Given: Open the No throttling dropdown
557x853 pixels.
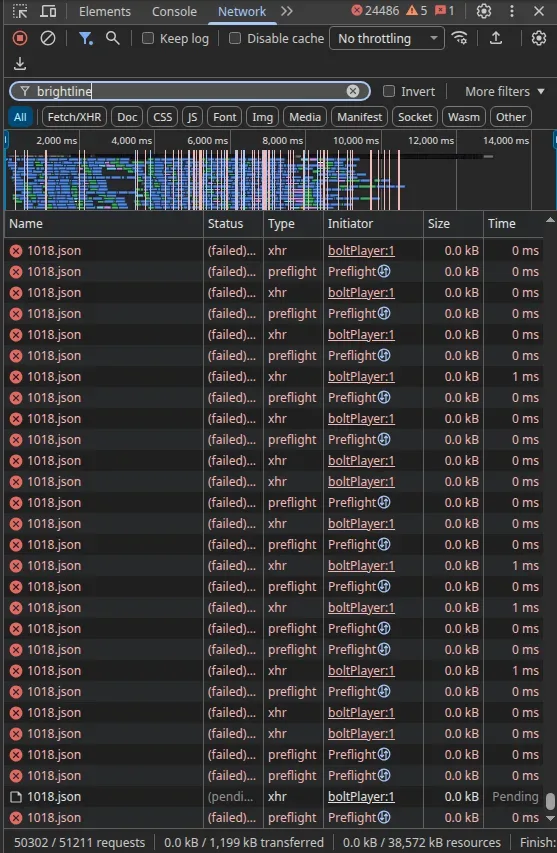Looking at the screenshot, I should pos(386,38).
